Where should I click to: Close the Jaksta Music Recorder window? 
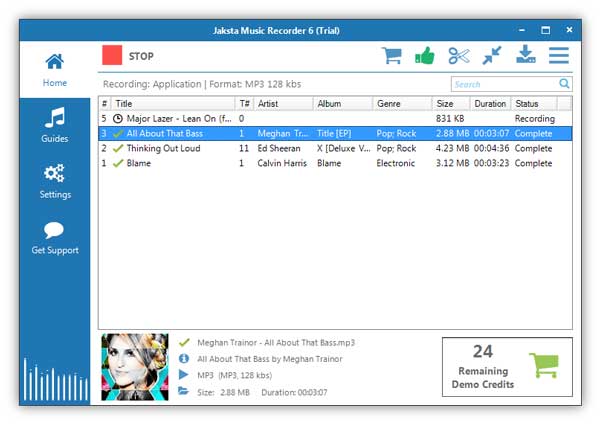569,30
